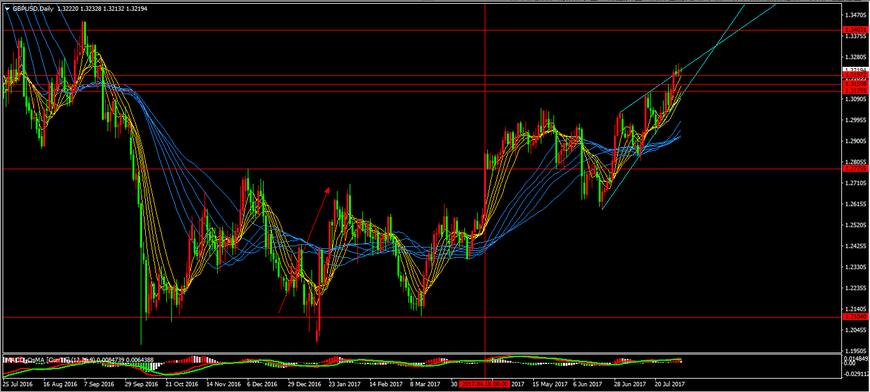Click the MACD indicator label in subwindow

point(11,360)
